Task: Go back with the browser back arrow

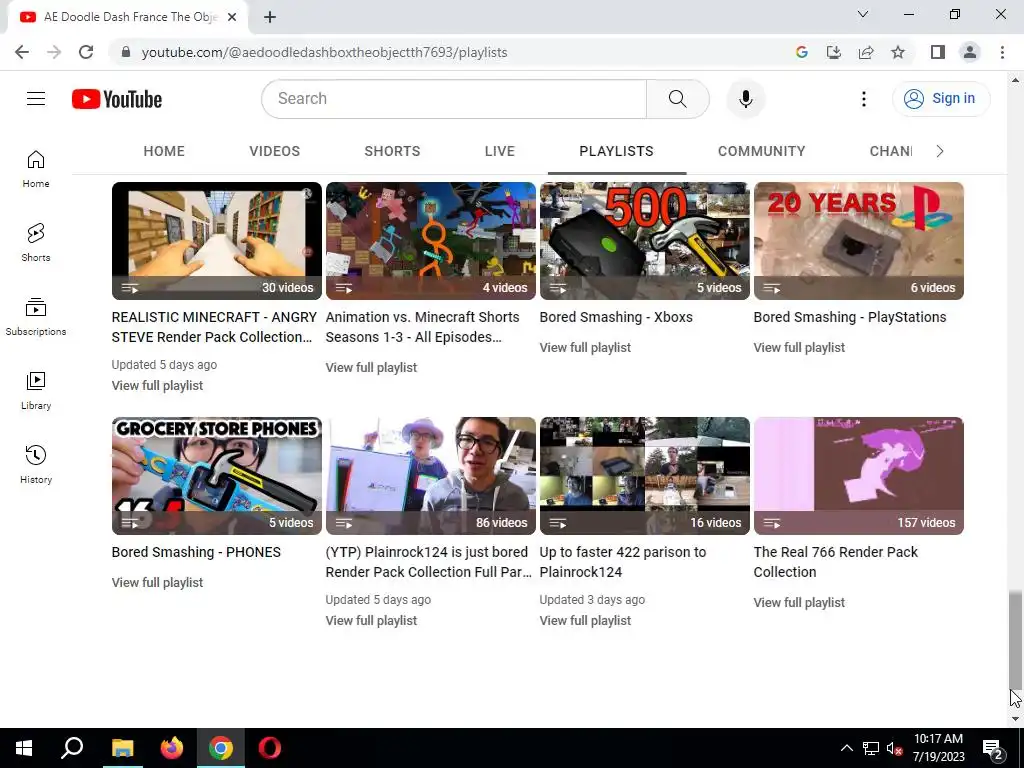Action: coord(22,52)
